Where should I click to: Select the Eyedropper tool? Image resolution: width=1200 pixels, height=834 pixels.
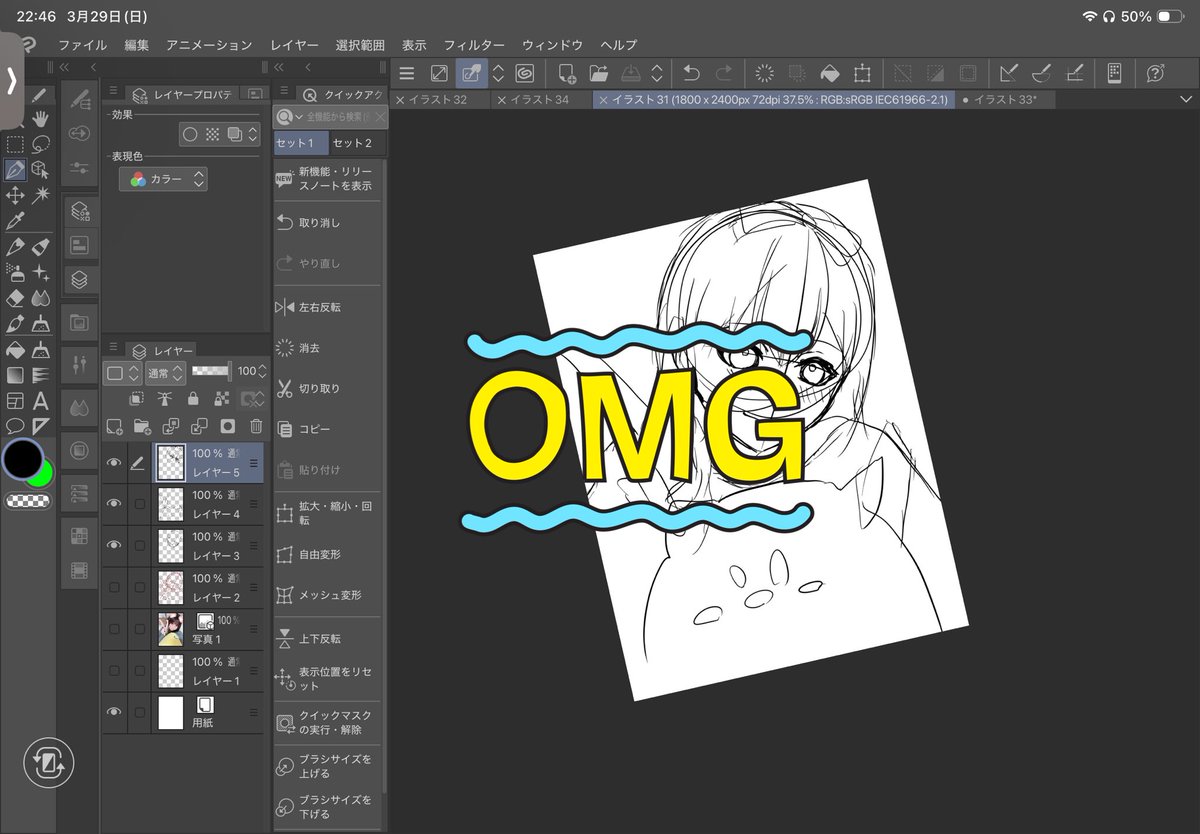pos(15,221)
